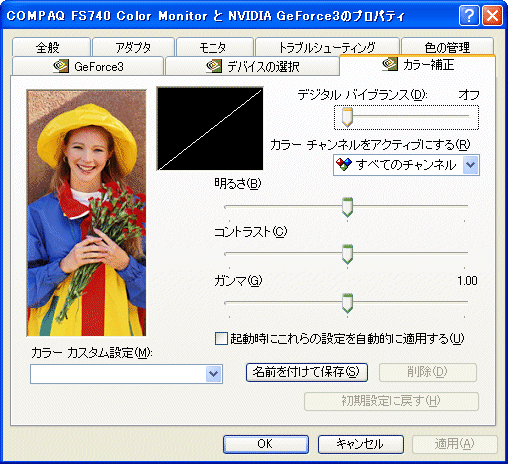508x464 pixels.
Task: Click the NVIDIA icon on the GeForce3 tab
Action: point(60,66)
